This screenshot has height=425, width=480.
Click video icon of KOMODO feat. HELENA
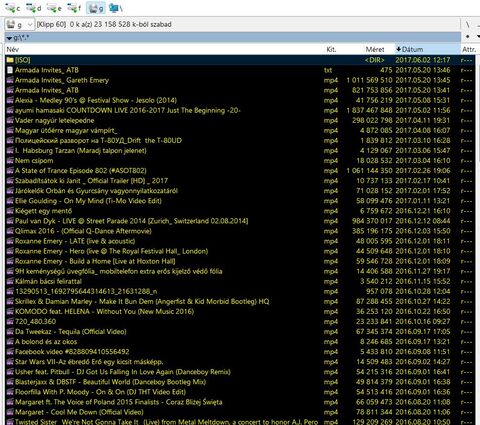pyautogui.click(x=10, y=311)
